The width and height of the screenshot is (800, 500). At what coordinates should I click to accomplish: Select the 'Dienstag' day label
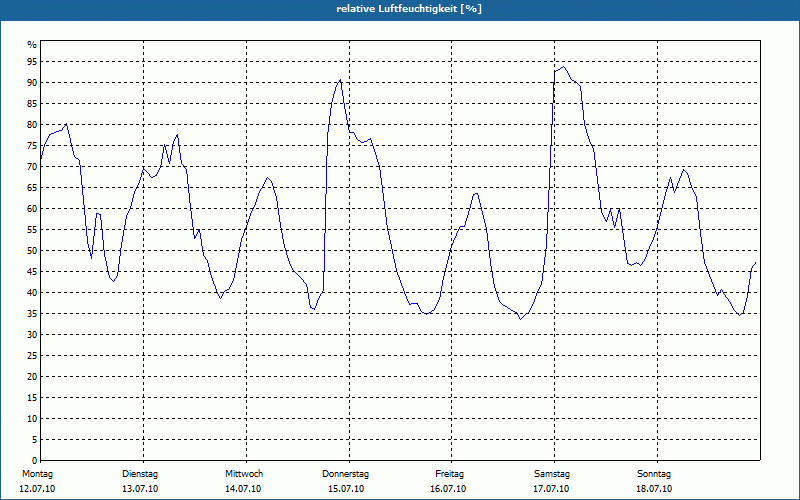coord(140,474)
